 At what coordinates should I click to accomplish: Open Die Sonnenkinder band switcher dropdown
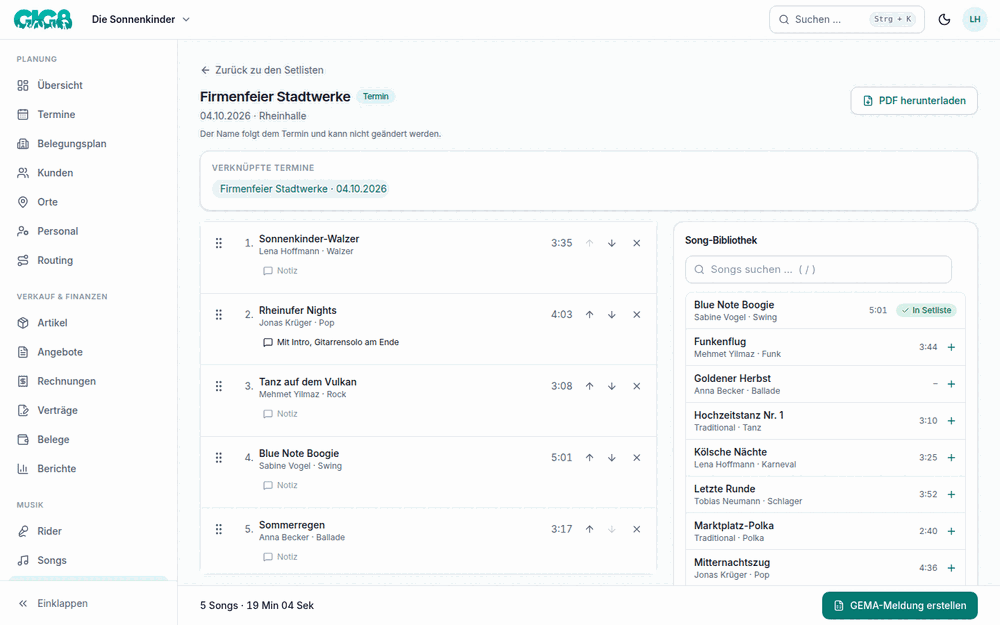(140, 19)
